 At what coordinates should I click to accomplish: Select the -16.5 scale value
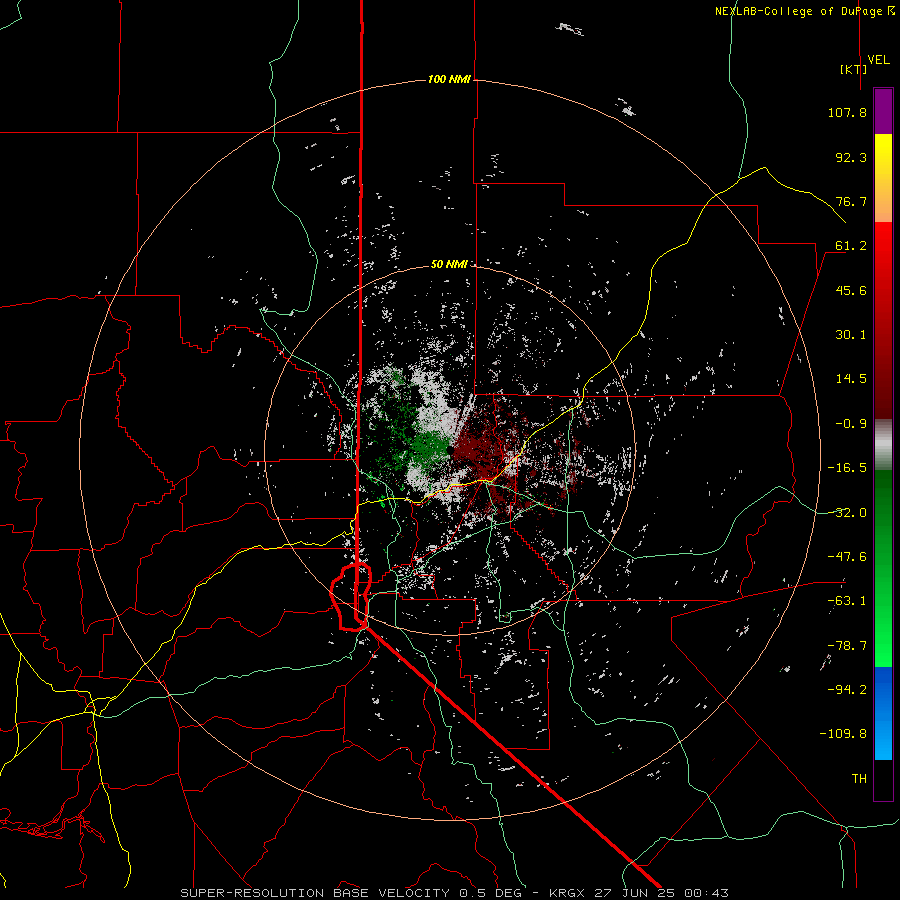click(x=847, y=468)
